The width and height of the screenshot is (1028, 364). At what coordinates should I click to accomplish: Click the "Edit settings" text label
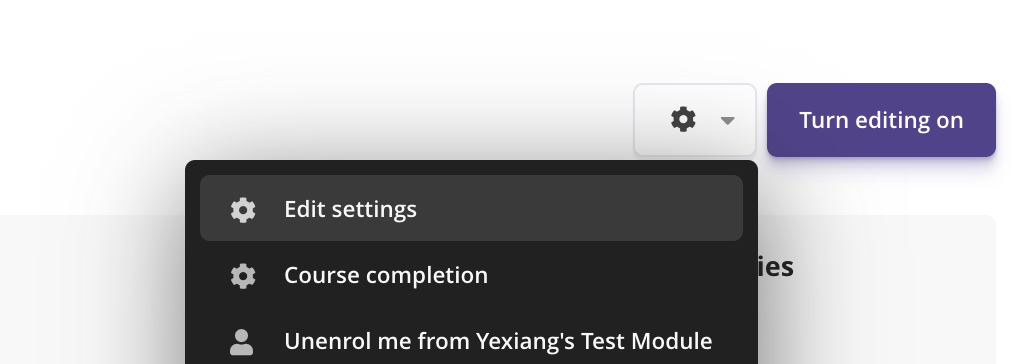[x=350, y=209]
